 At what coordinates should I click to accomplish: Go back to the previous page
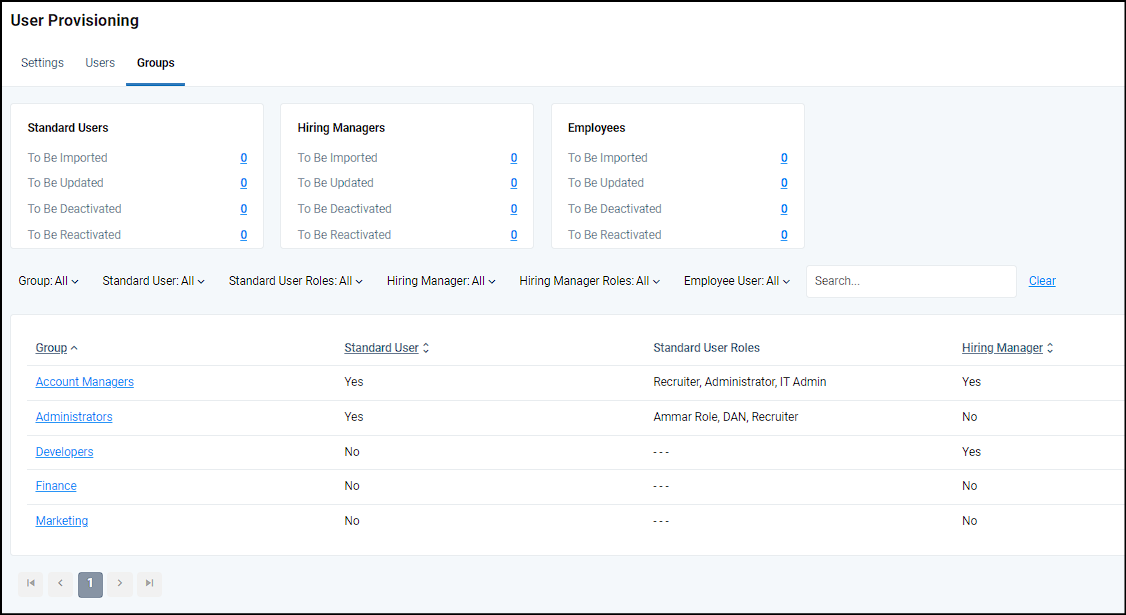[60, 584]
